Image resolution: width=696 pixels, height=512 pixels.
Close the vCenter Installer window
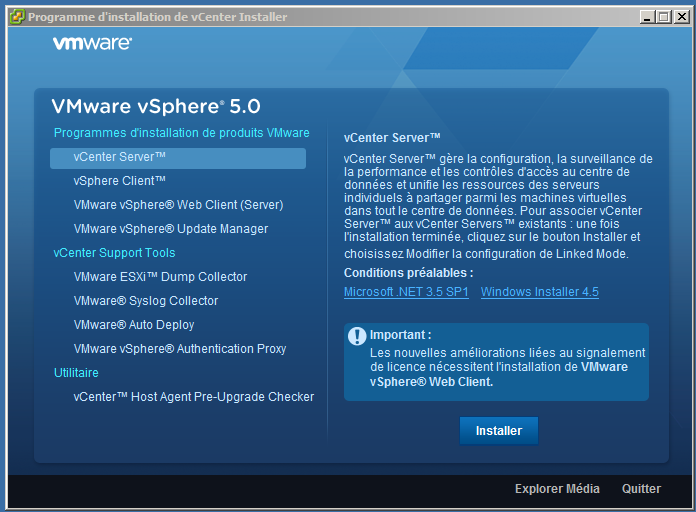coord(681,17)
